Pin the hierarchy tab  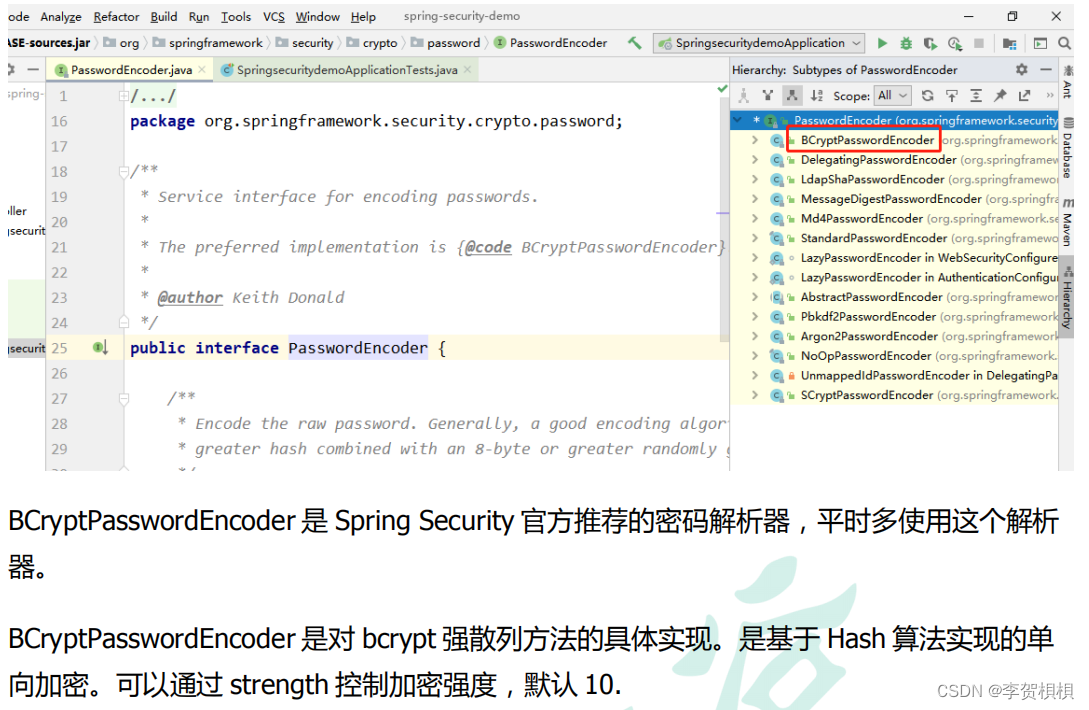point(1000,96)
